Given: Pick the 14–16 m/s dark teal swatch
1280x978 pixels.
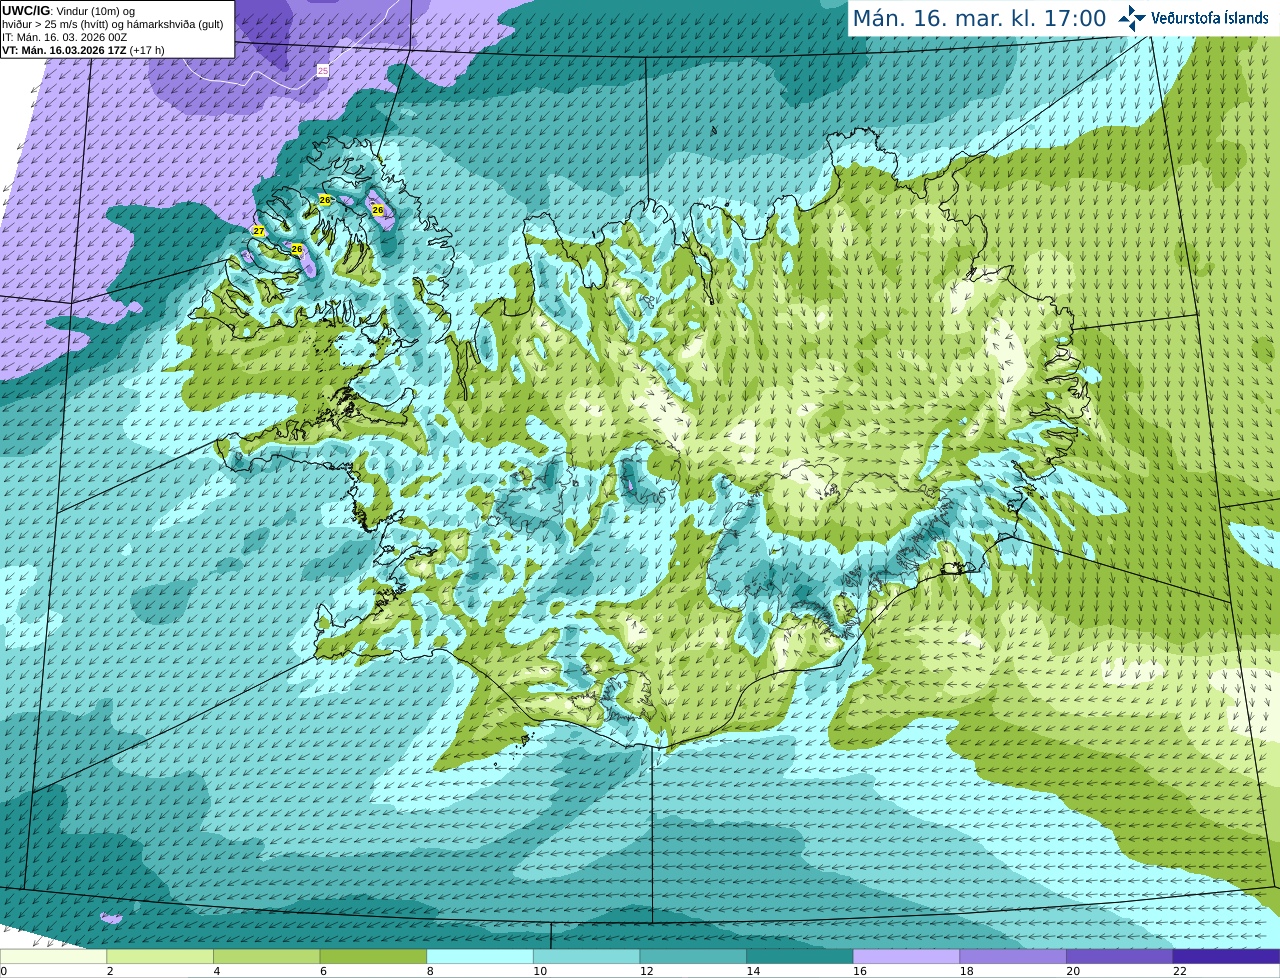Looking at the screenshot, I should (800, 957).
